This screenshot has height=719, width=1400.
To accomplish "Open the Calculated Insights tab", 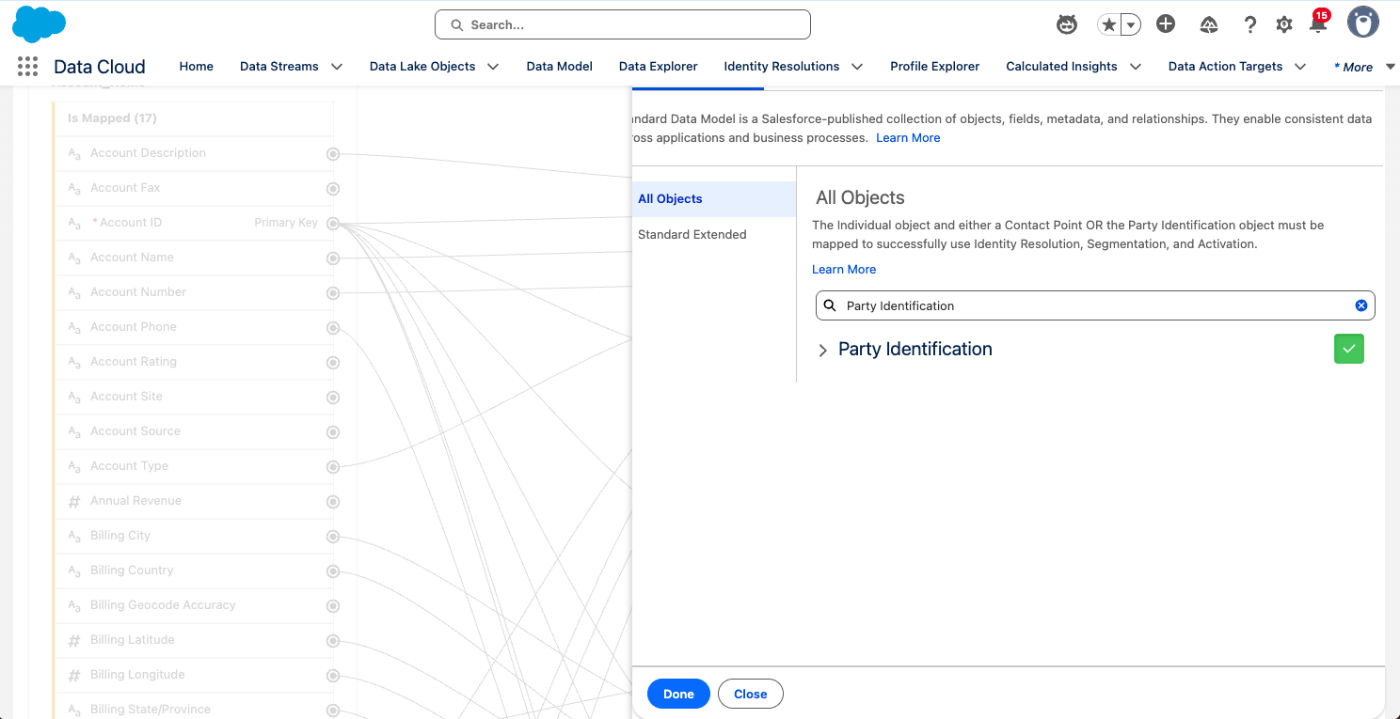I will [1061, 66].
